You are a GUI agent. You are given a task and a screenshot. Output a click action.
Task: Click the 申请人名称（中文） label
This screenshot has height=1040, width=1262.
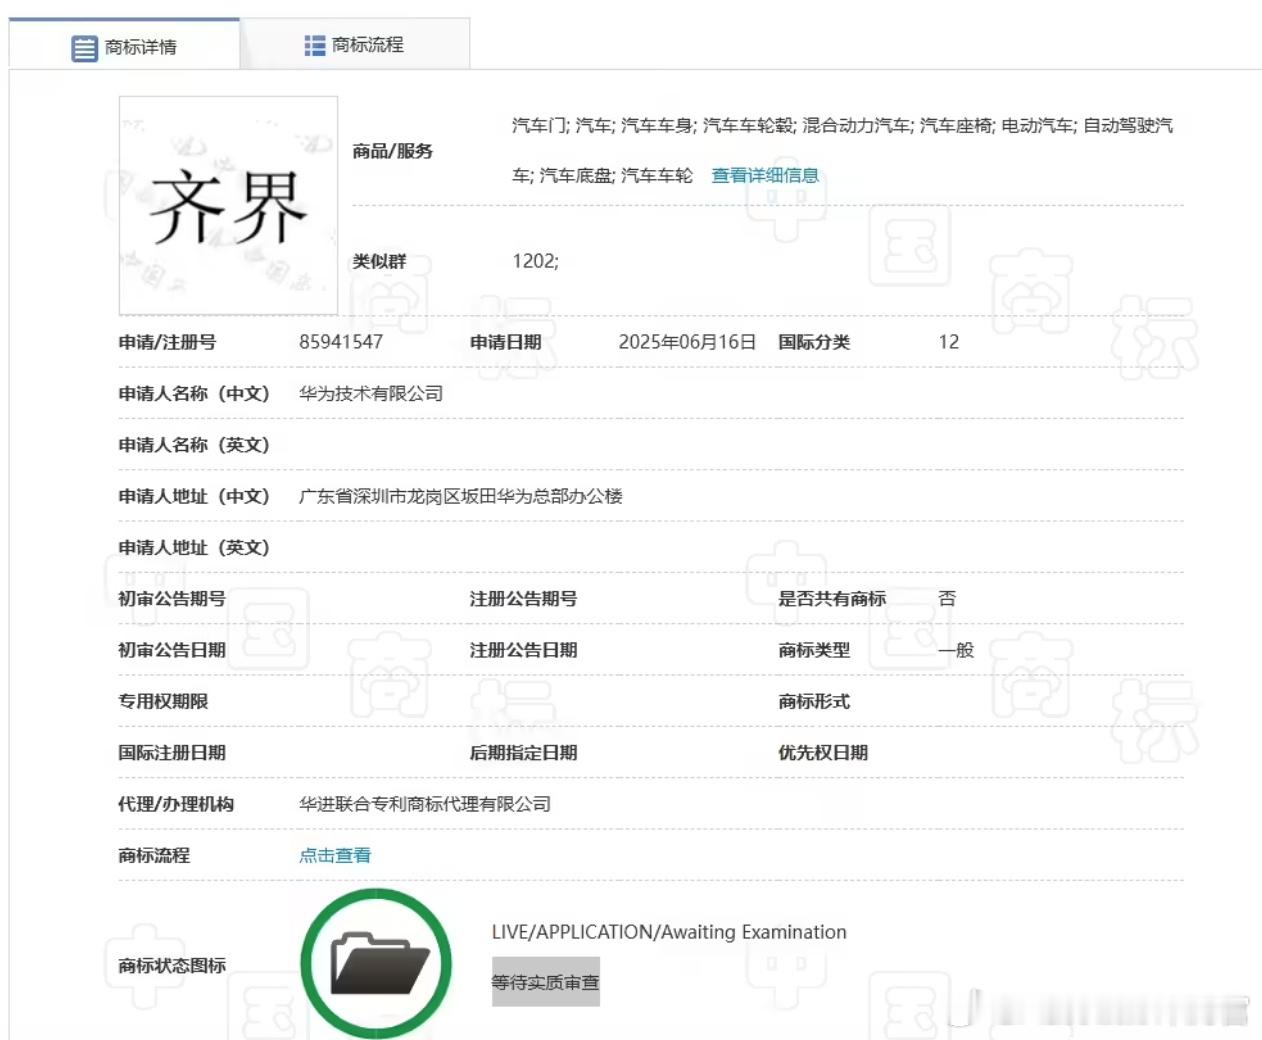194,393
